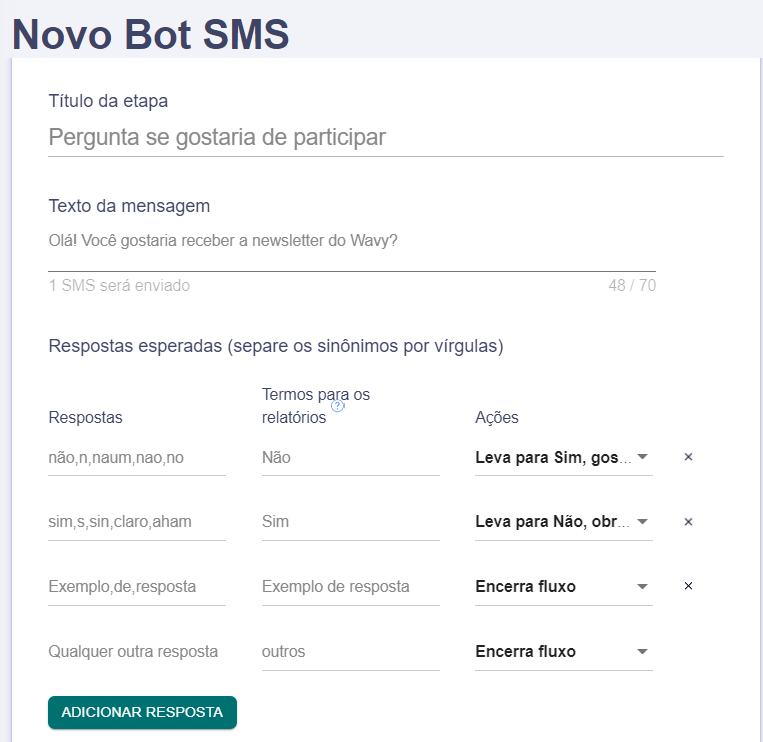The image size is (763, 742).
Task: Click the 'Exemplo de resposta' report term field
Action: (351, 587)
